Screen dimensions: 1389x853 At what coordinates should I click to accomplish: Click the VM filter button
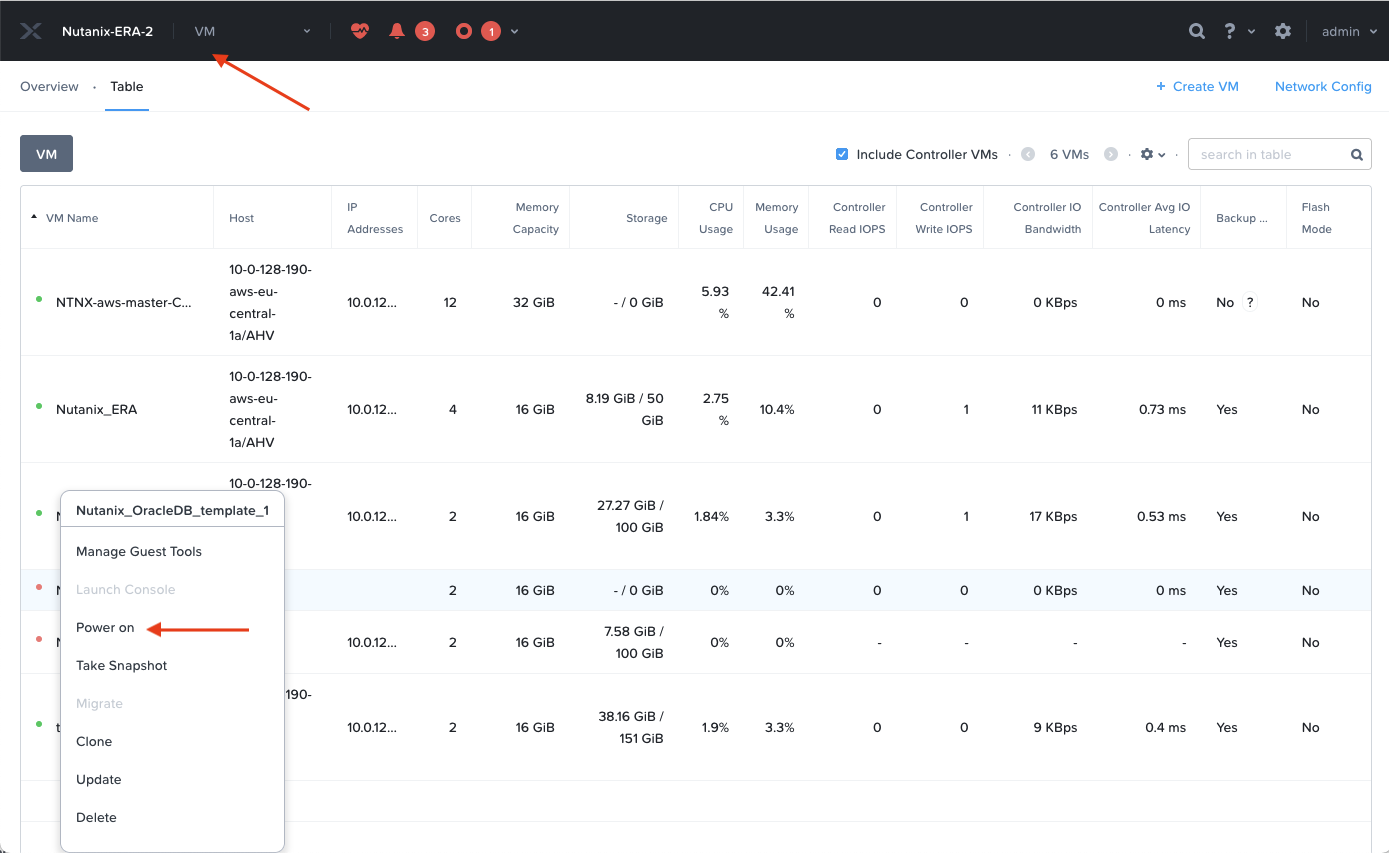[46, 154]
